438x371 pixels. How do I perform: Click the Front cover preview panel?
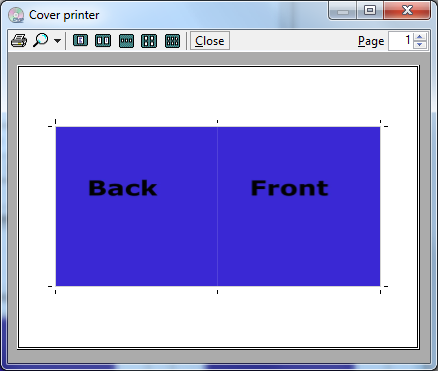(299, 206)
